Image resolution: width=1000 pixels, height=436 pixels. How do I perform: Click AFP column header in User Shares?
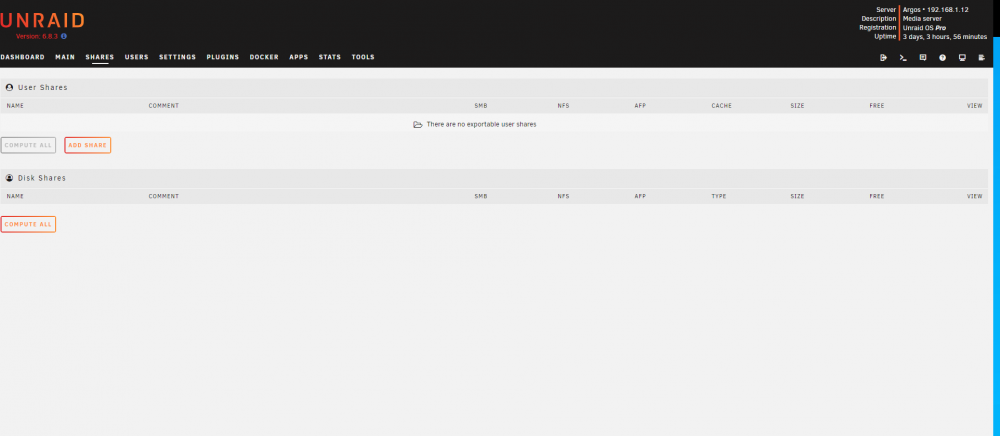[x=640, y=106]
